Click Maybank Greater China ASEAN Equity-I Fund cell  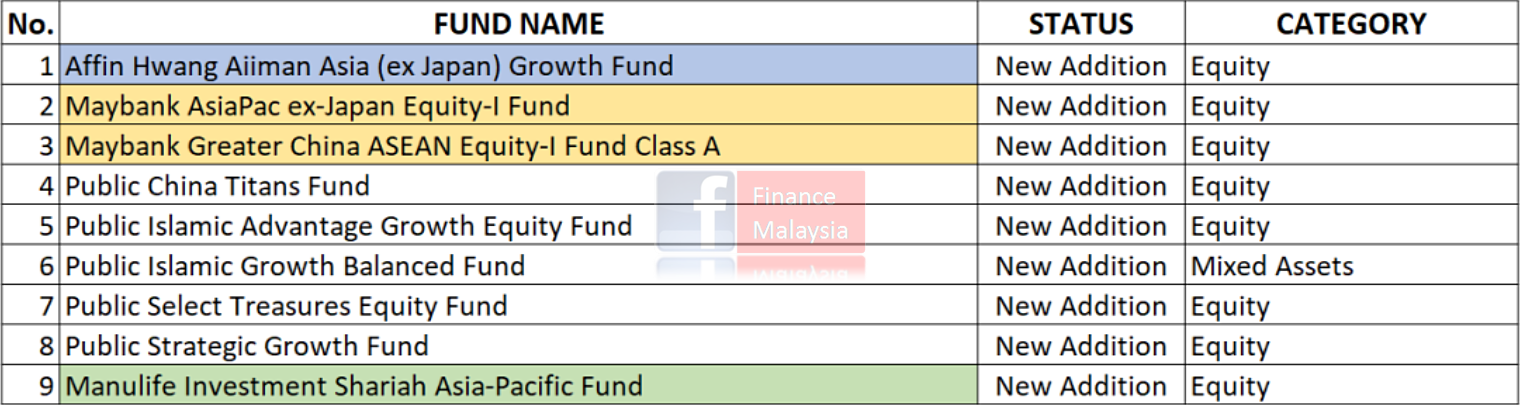[x=392, y=146]
